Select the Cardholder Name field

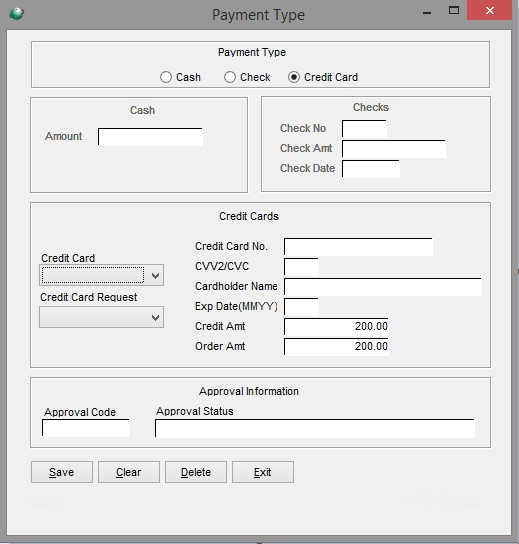pos(383,287)
